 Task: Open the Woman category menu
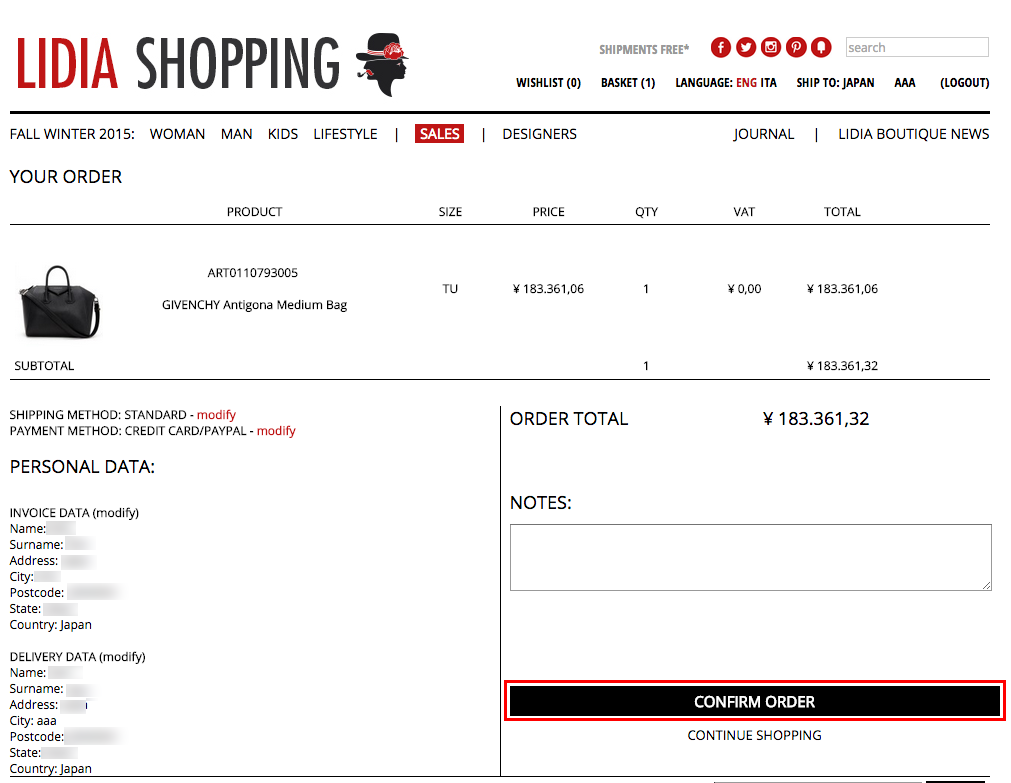(177, 134)
